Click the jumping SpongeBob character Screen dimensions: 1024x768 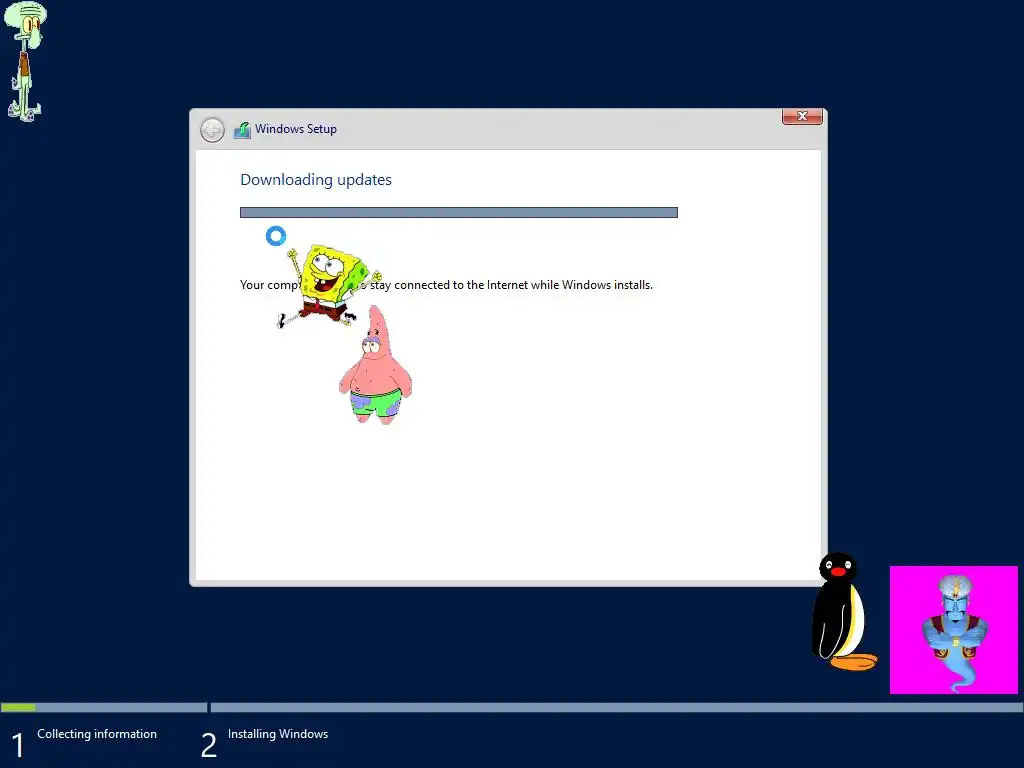click(x=330, y=286)
